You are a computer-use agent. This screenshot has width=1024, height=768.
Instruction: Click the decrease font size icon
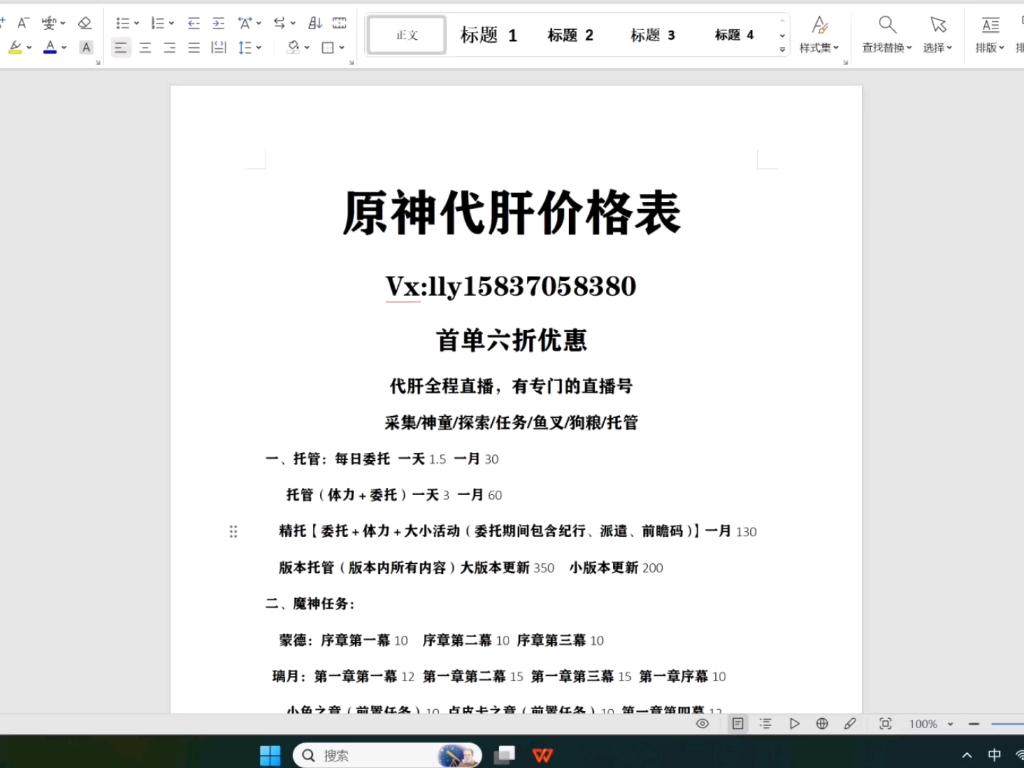pyautogui.click(x=23, y=23)
